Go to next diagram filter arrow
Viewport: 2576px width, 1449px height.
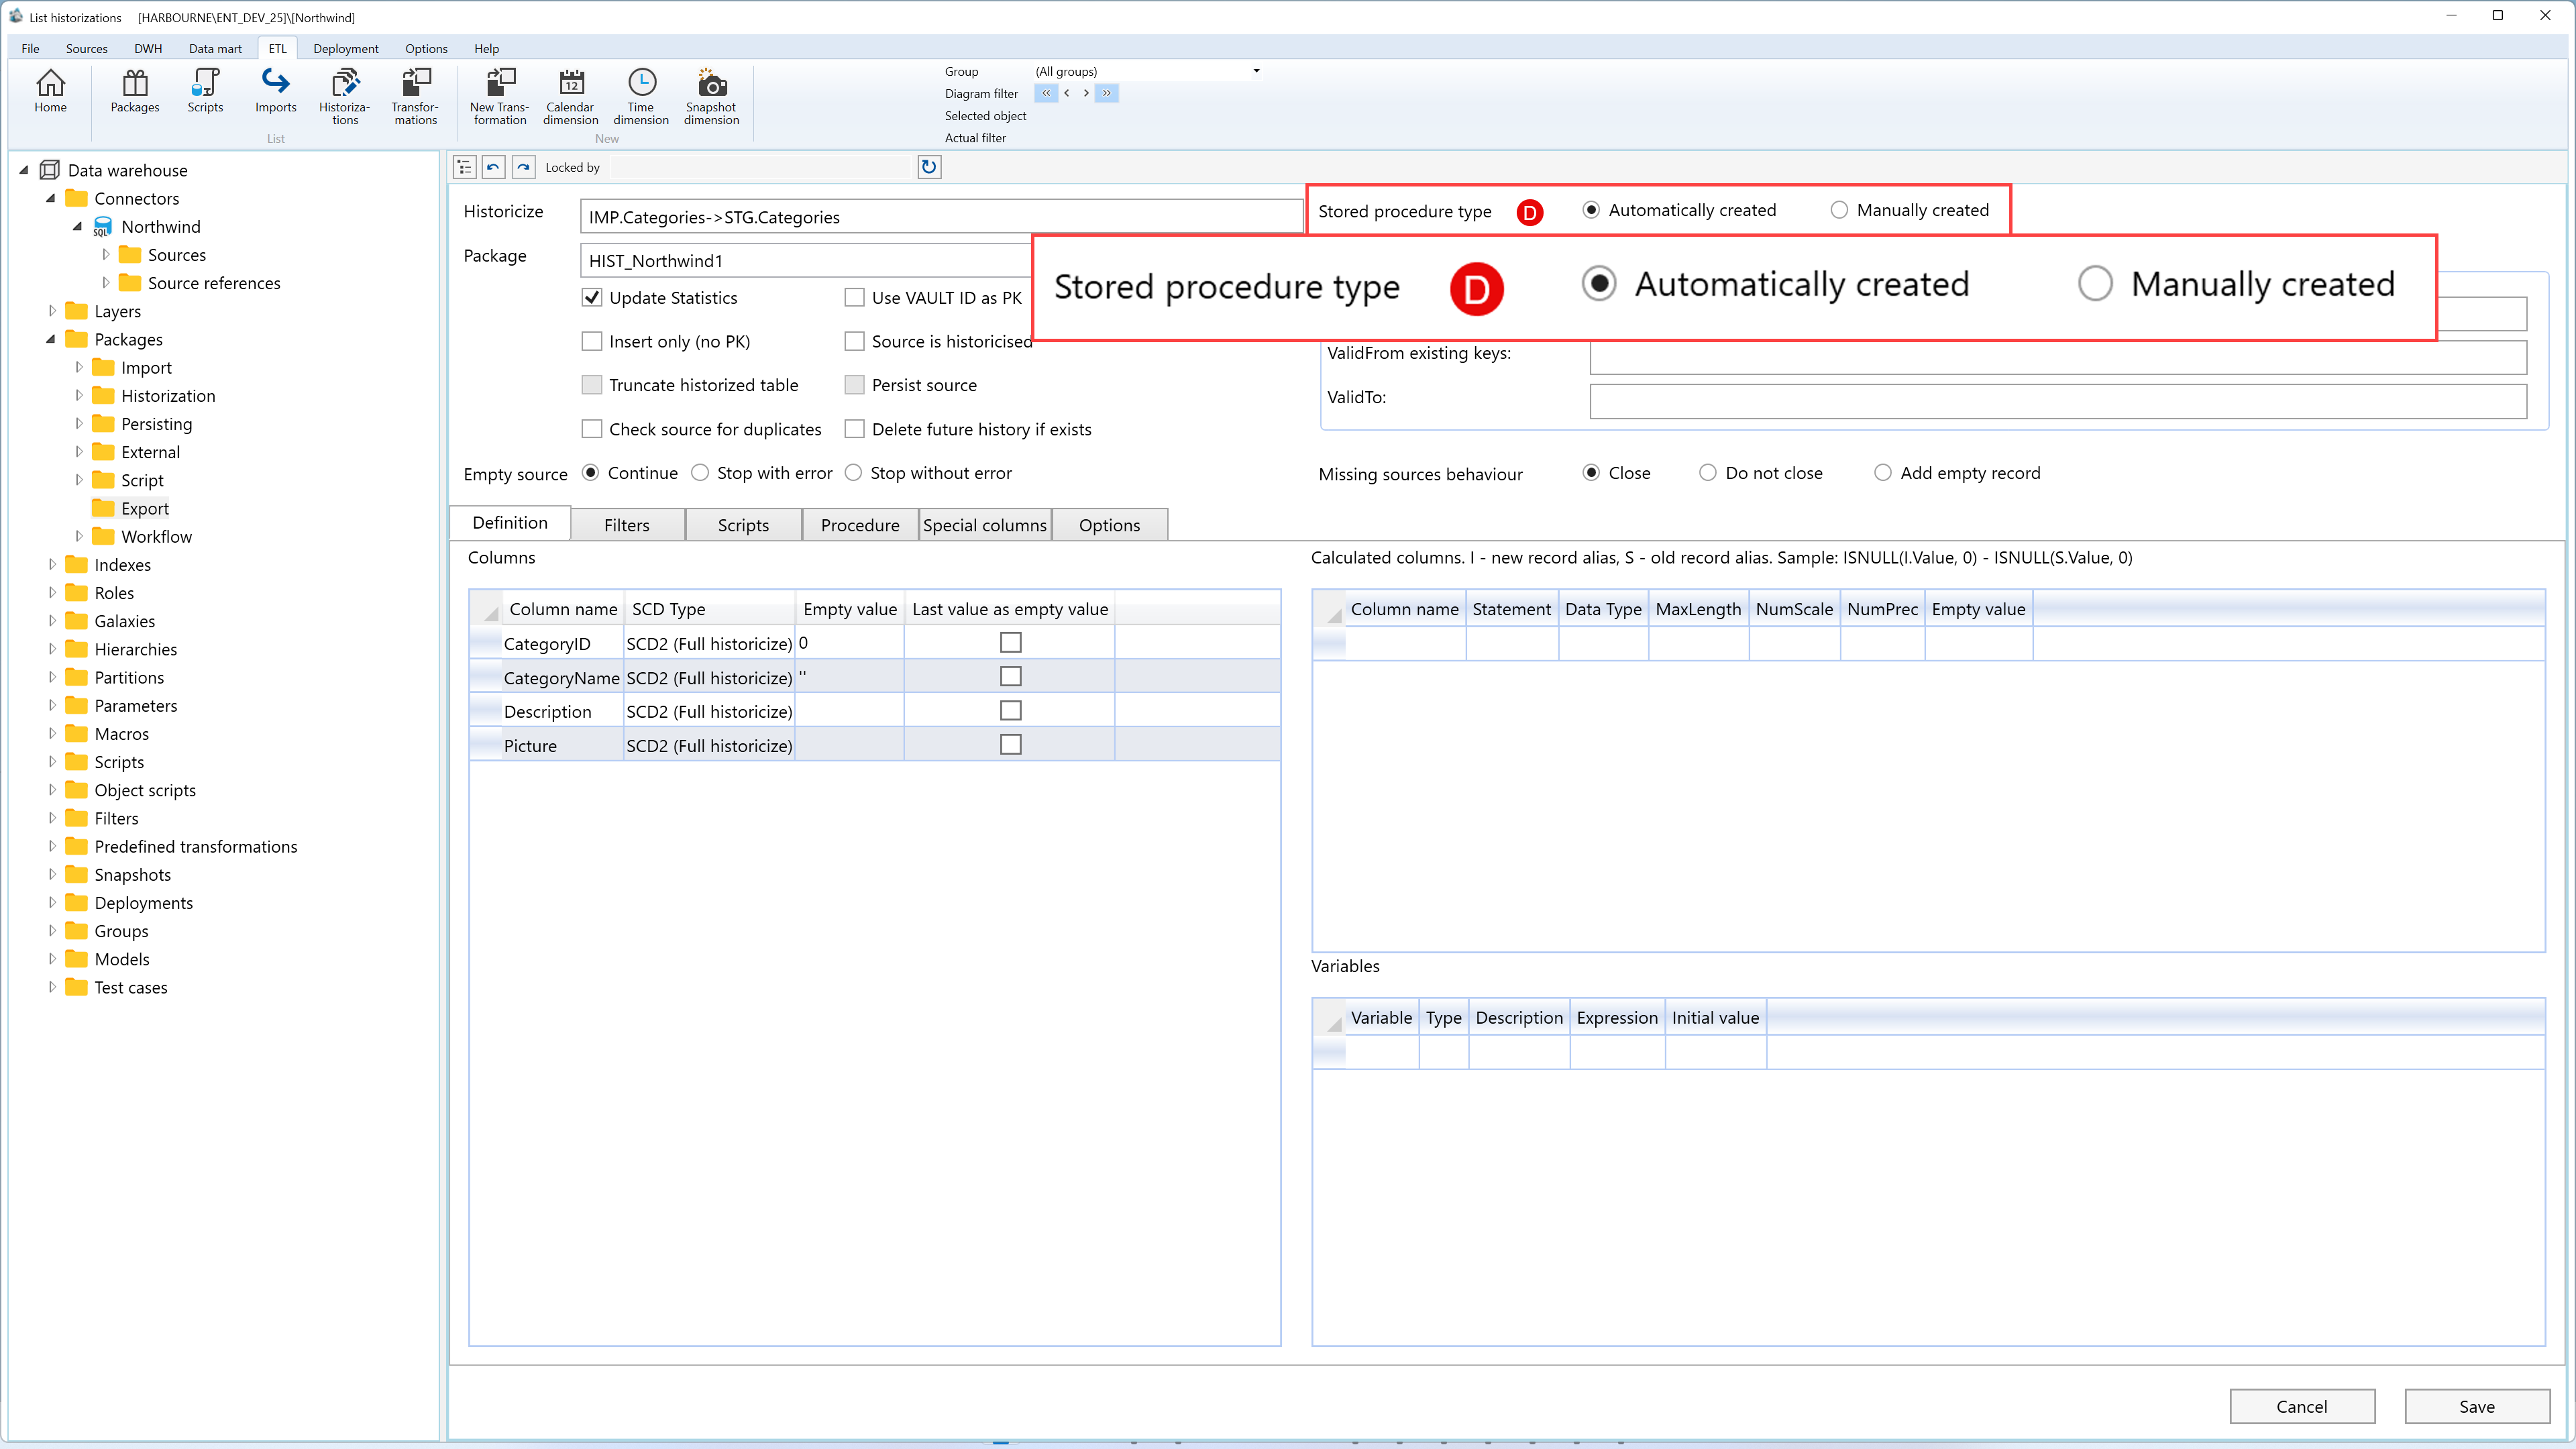(x=1086, y=93)
